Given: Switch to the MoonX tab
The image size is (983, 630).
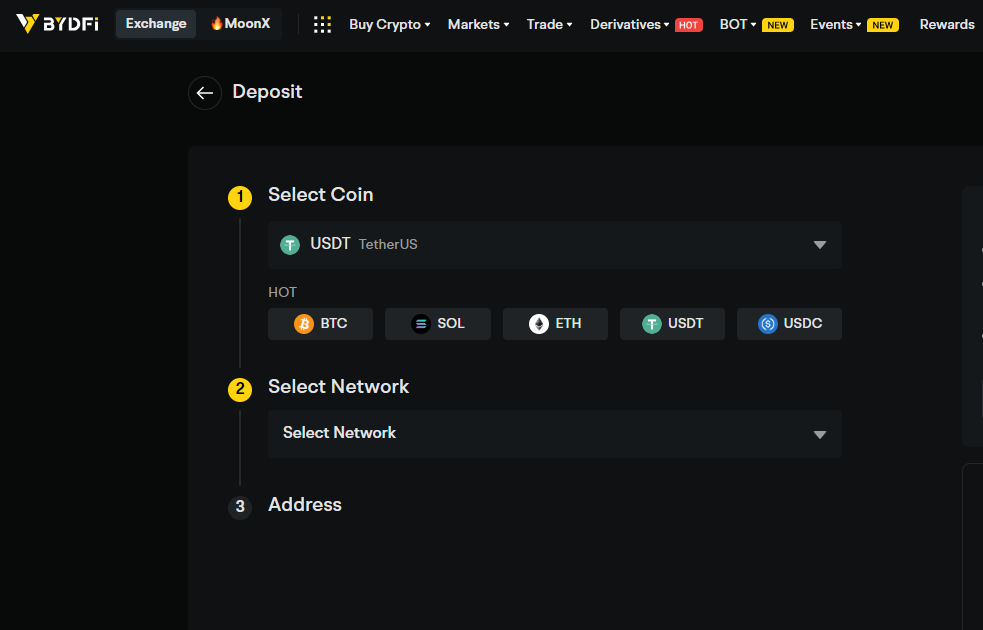Looking at the screenshot, I should click(x=240, y=24).
